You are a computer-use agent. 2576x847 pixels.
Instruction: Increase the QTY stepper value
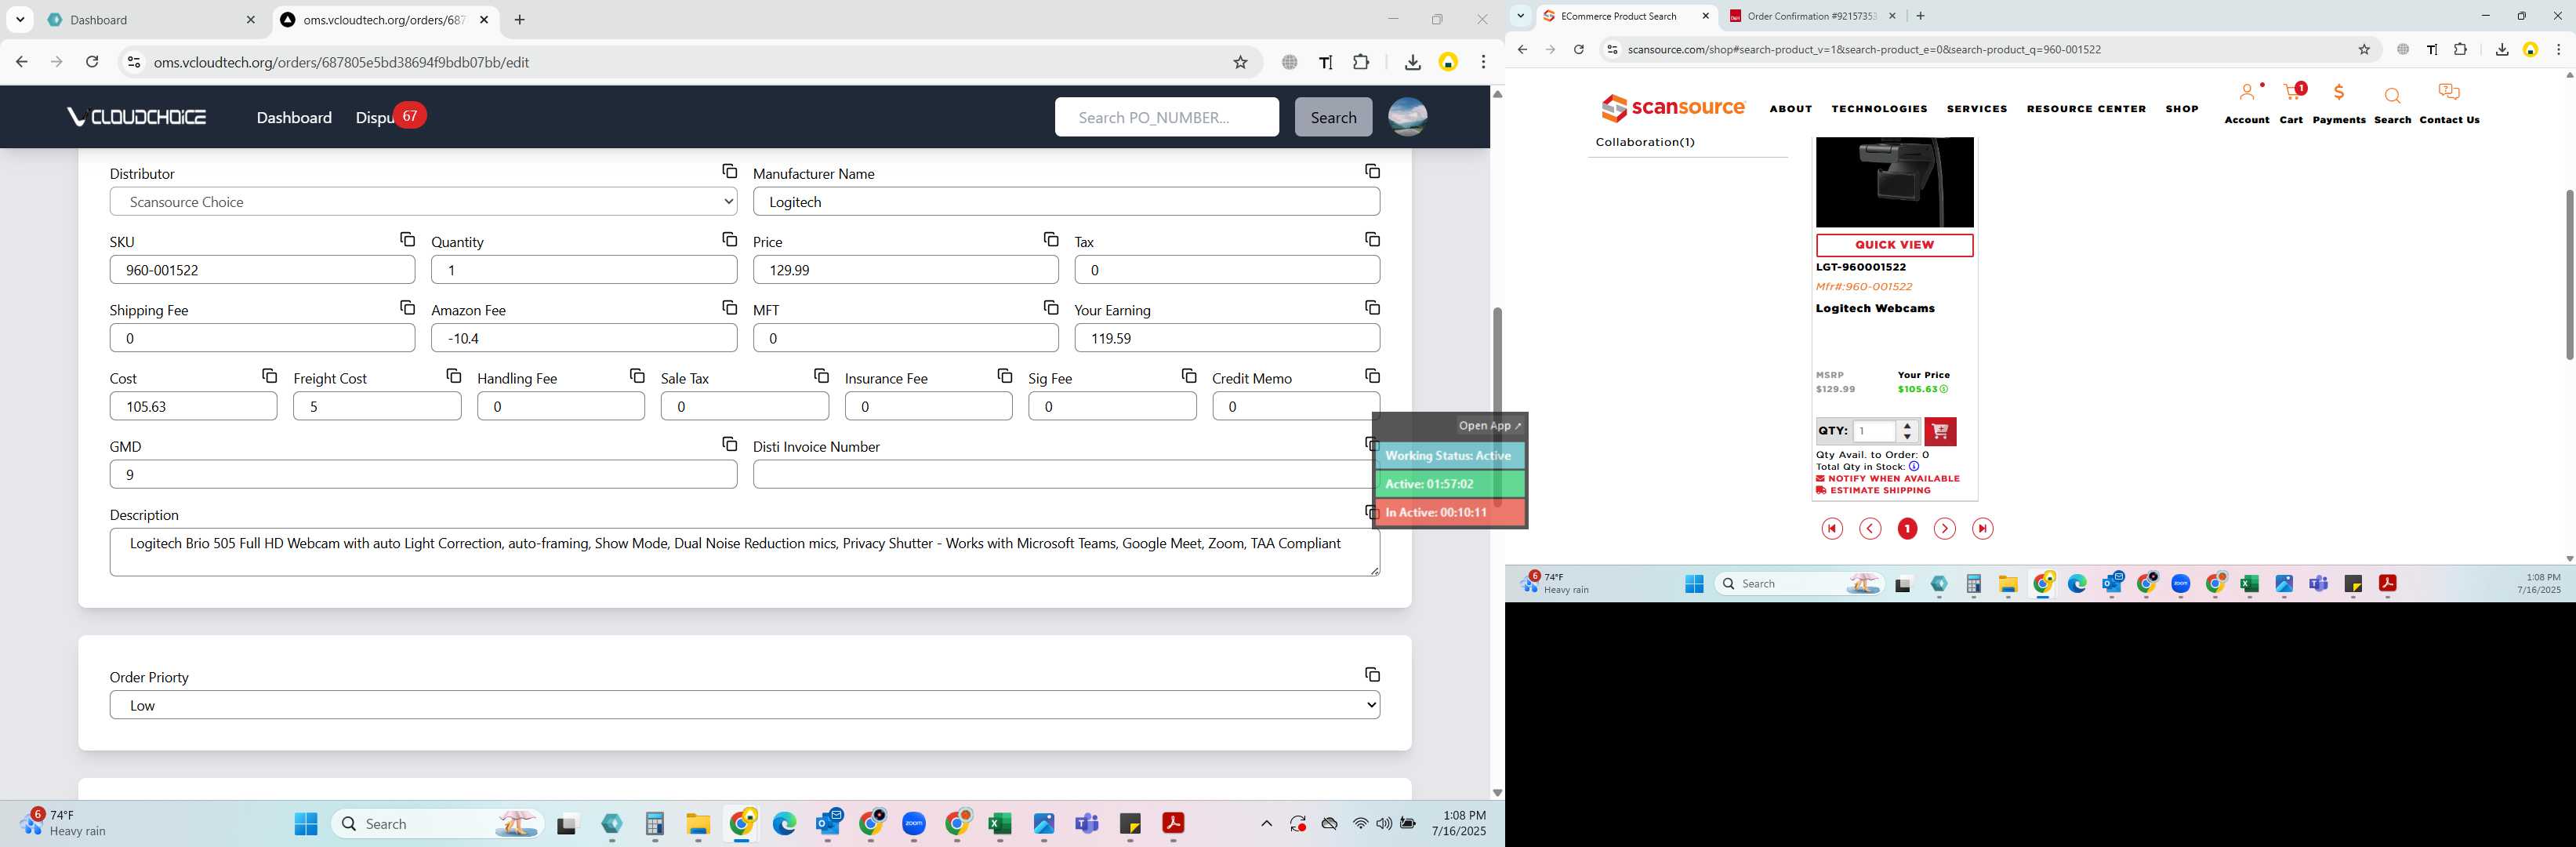[1908, 425]
